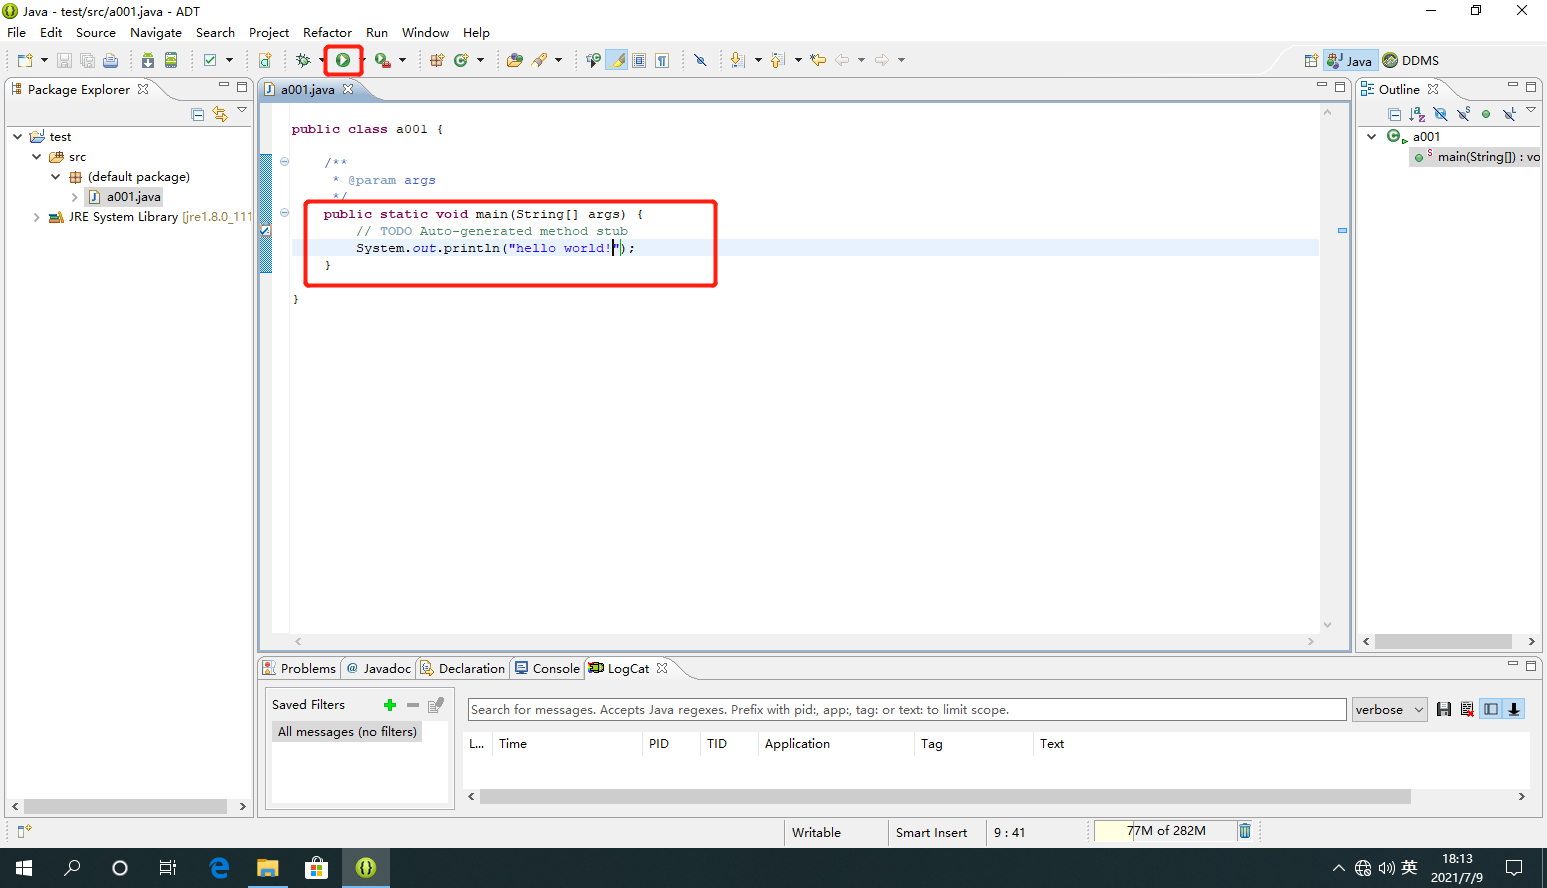Toggle LogCat scroll lock arrow button
Screen dimensions: 1547x888
[1514, 709]
